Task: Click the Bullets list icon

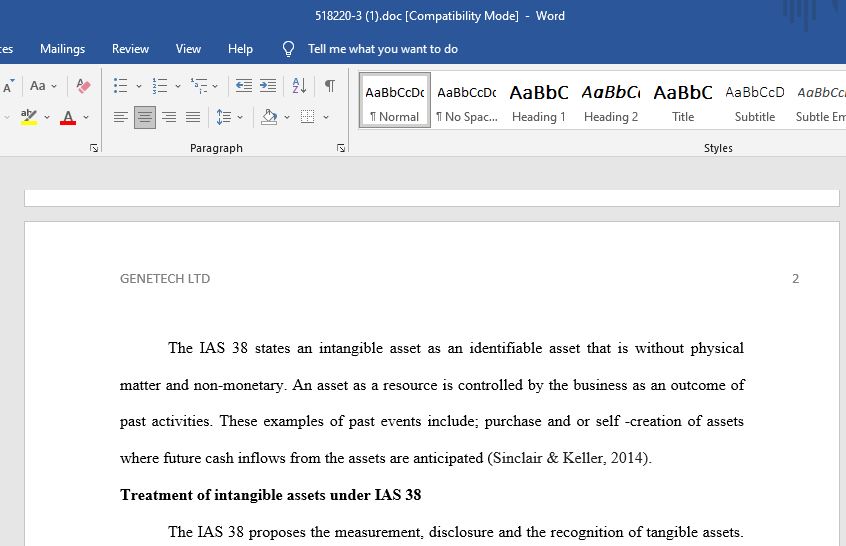Action: click(x=120, y=86)
